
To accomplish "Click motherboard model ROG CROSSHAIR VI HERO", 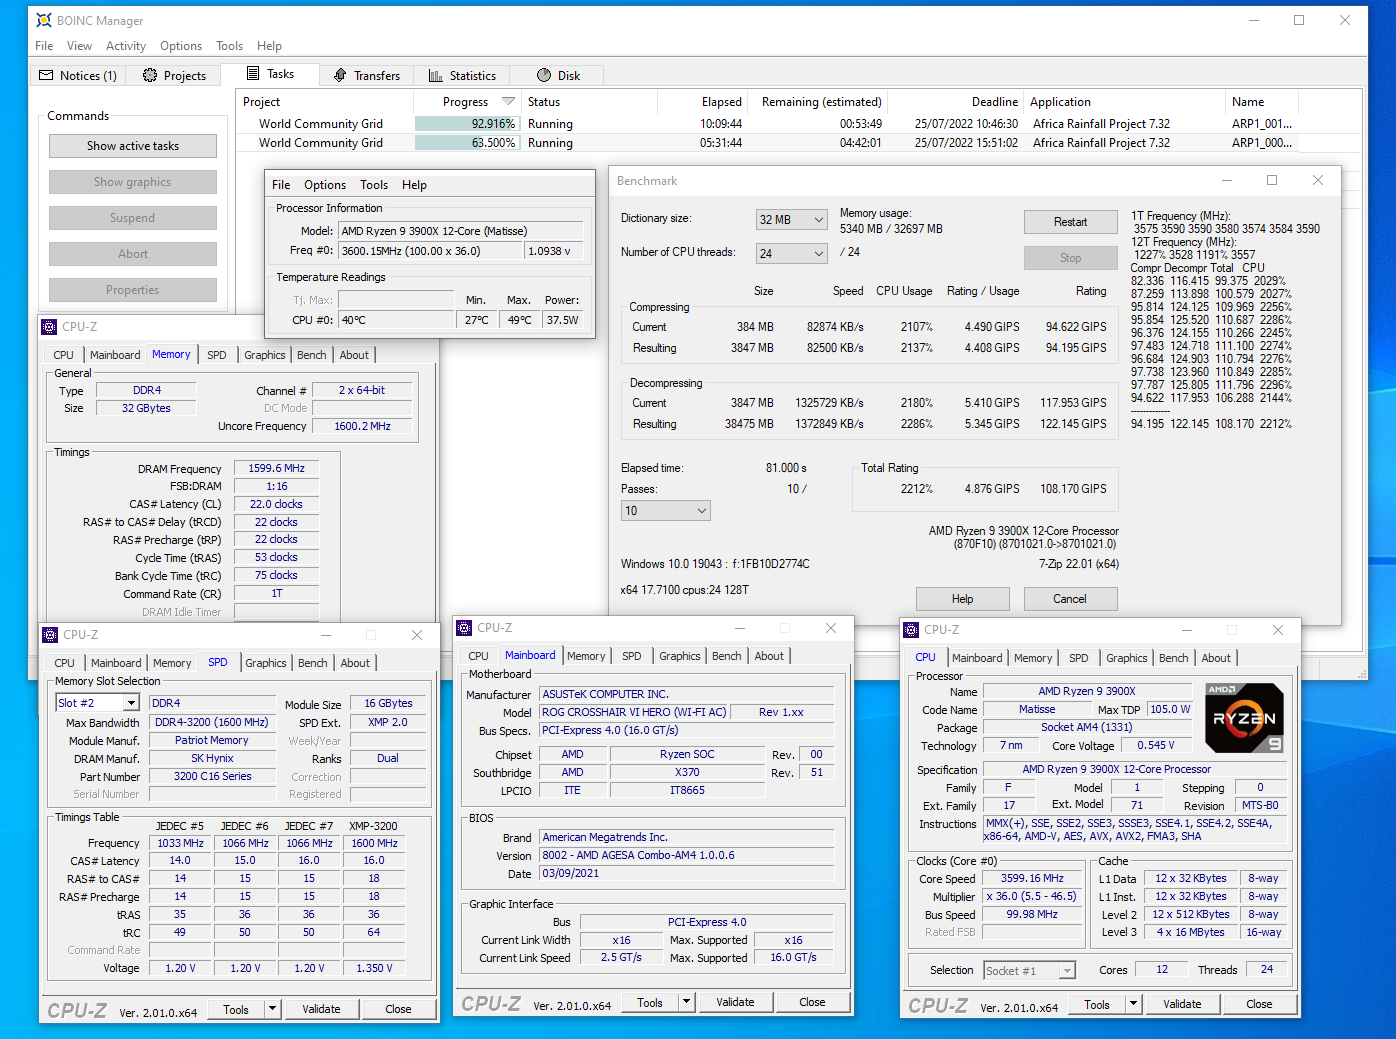I will pyautogui.click(x=634, y=712).
